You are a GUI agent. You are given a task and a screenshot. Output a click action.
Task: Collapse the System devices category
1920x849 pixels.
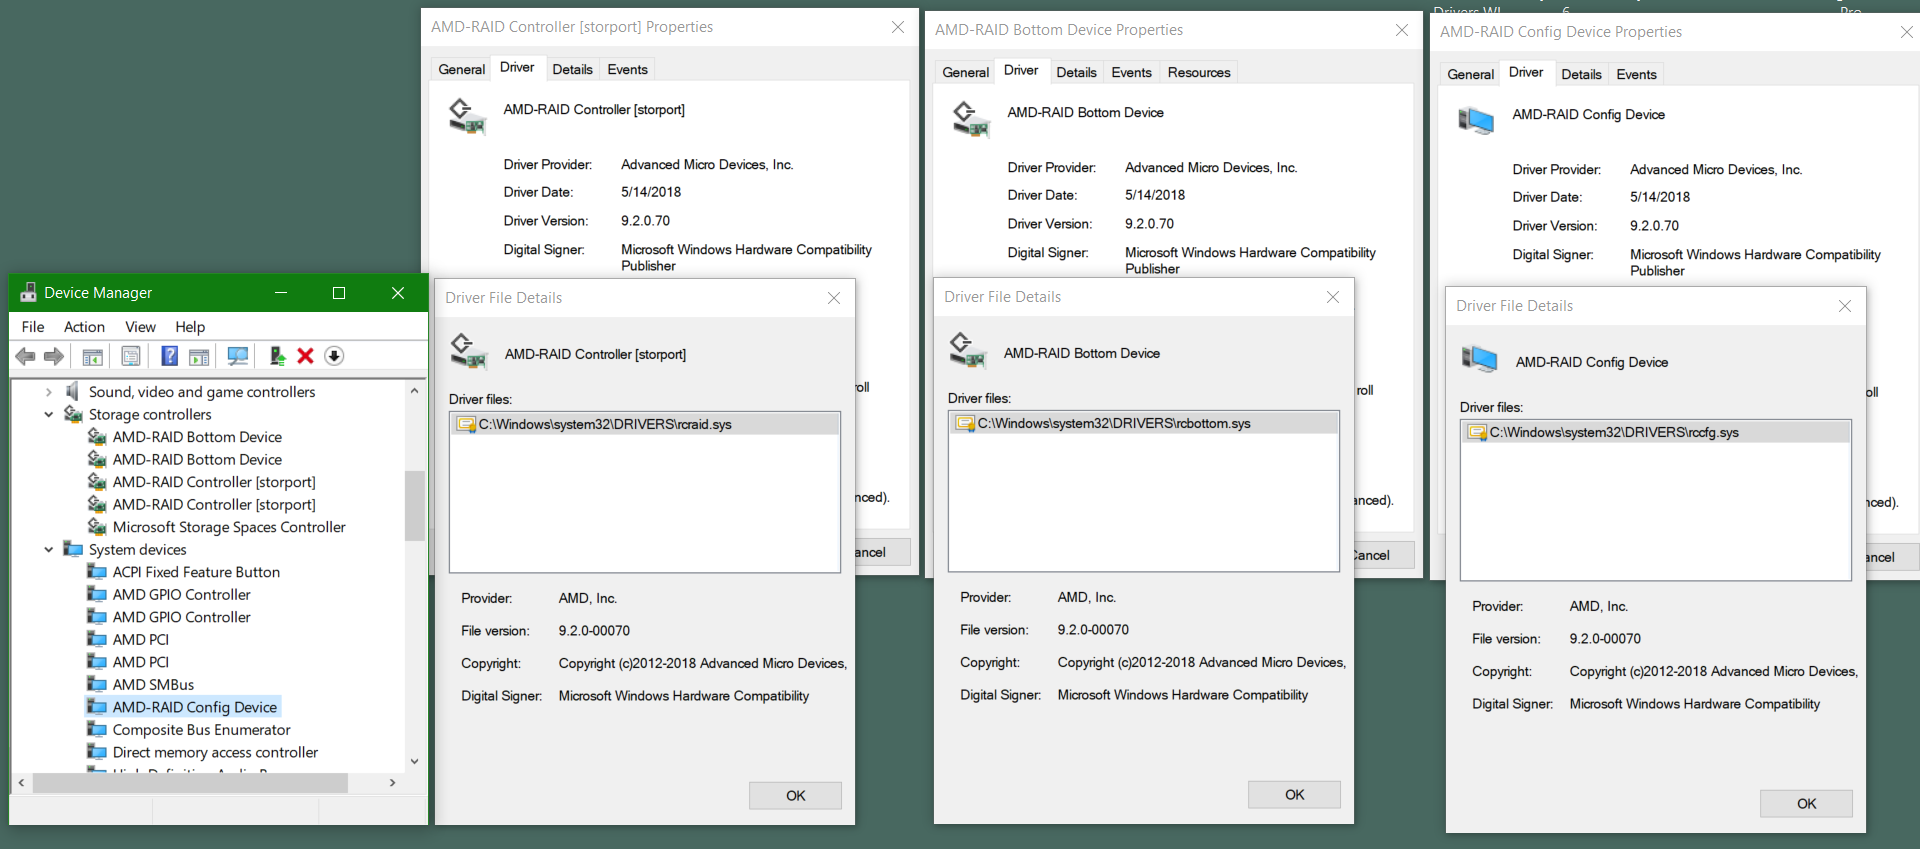click(48, 549)
